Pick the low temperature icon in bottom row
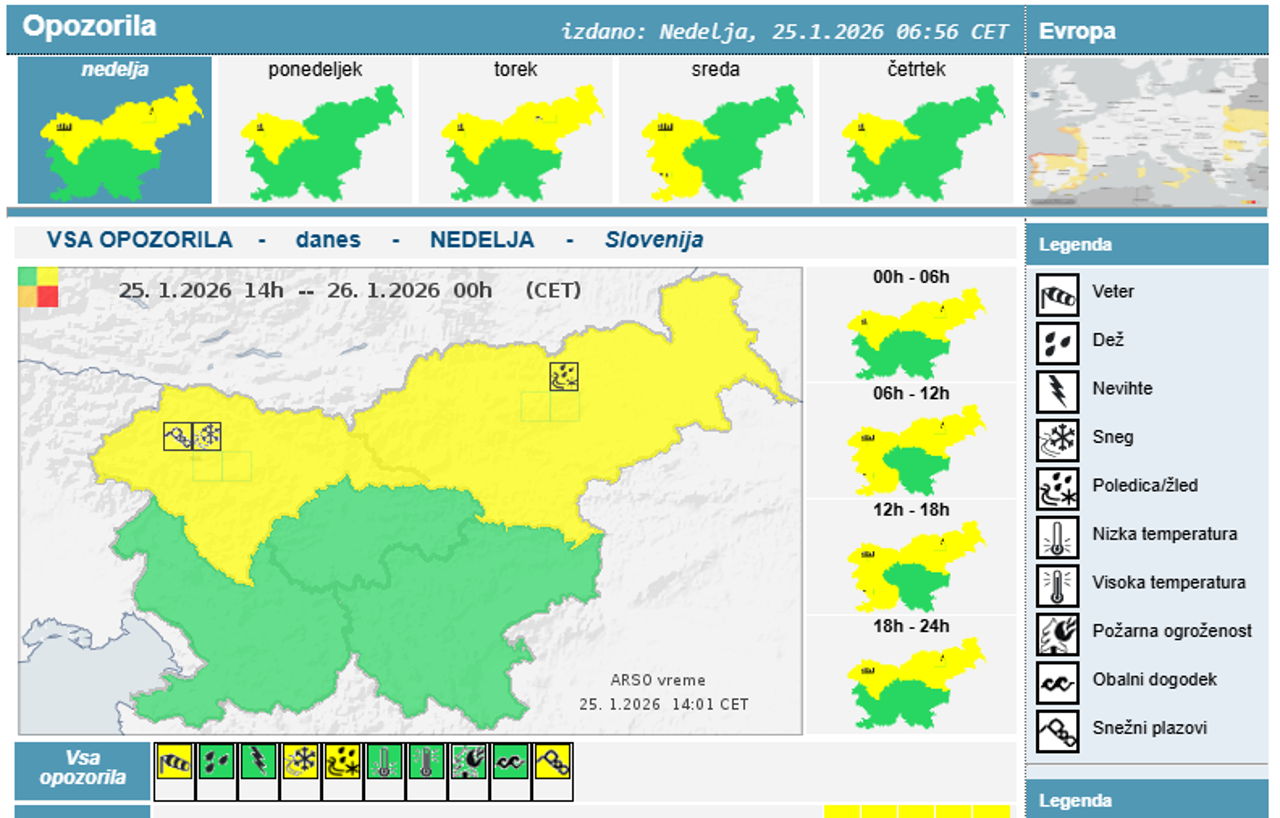The image size is (1280, 818). click(385, 761)
